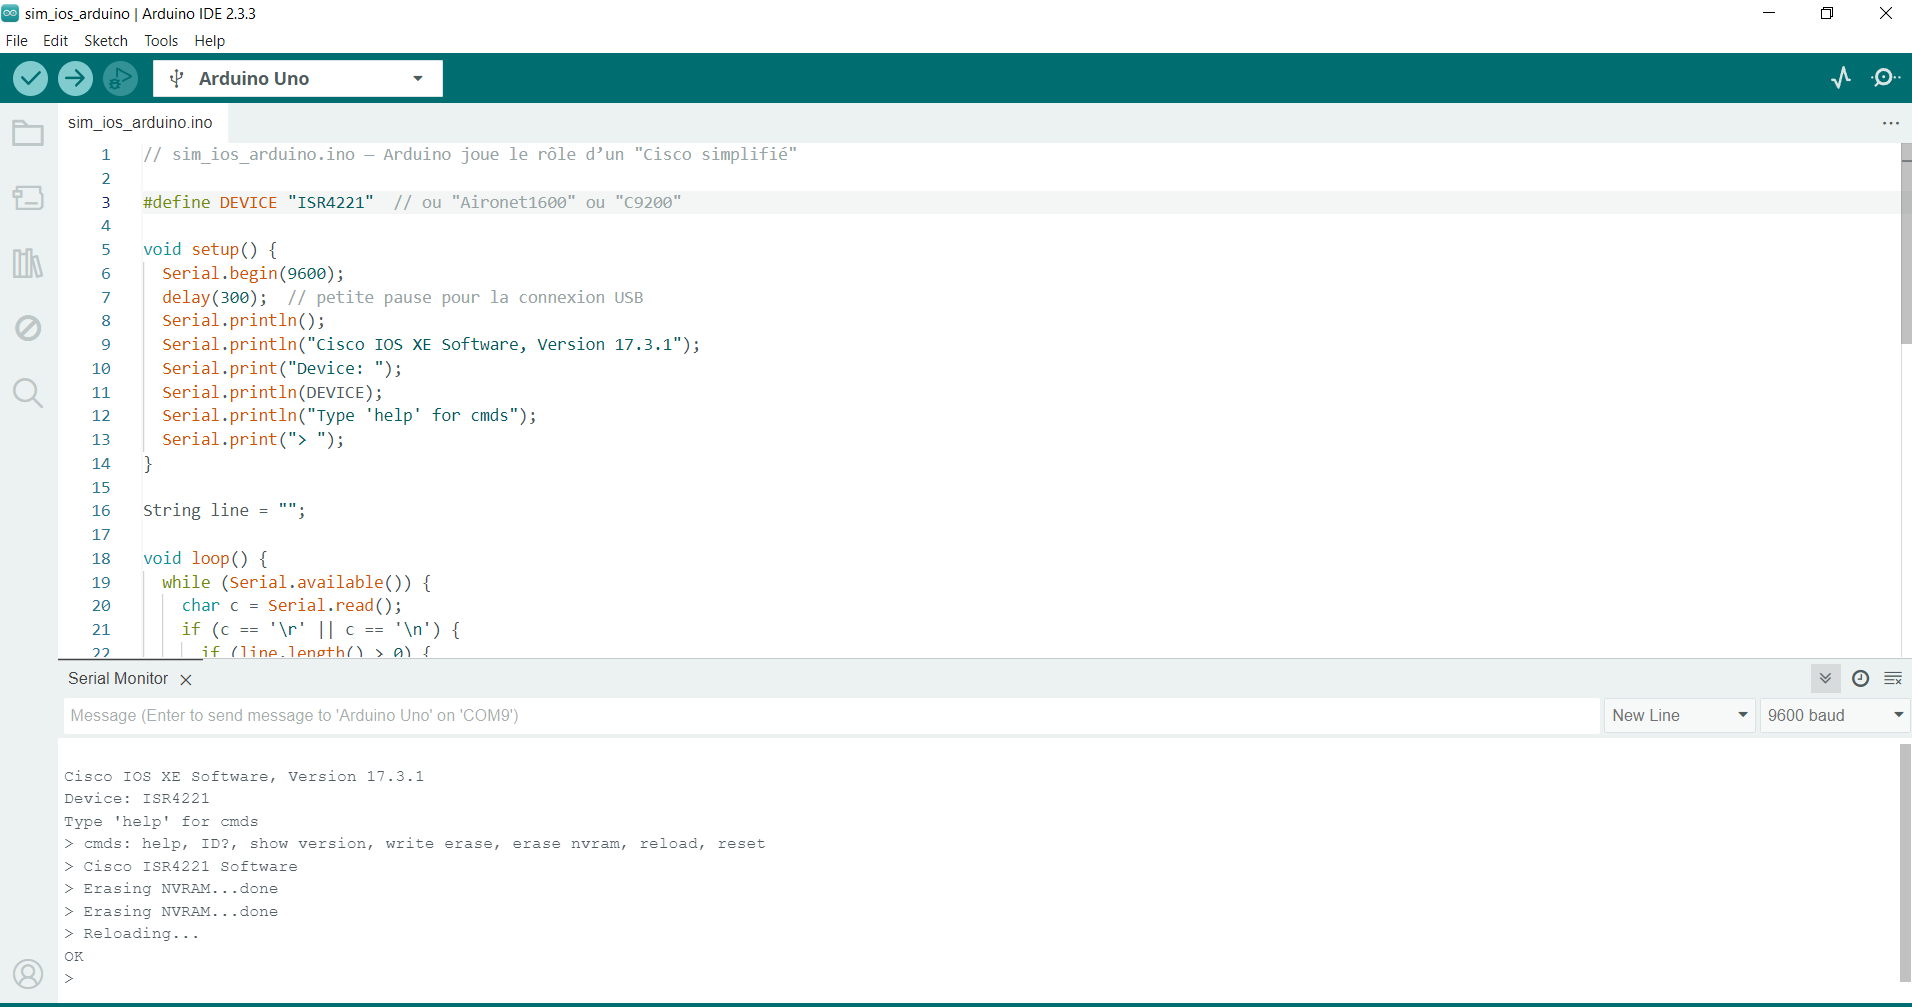Open the Library Manager sidebar icon
Viewport: 1912px width, 1007px height.
click(28, 263)
